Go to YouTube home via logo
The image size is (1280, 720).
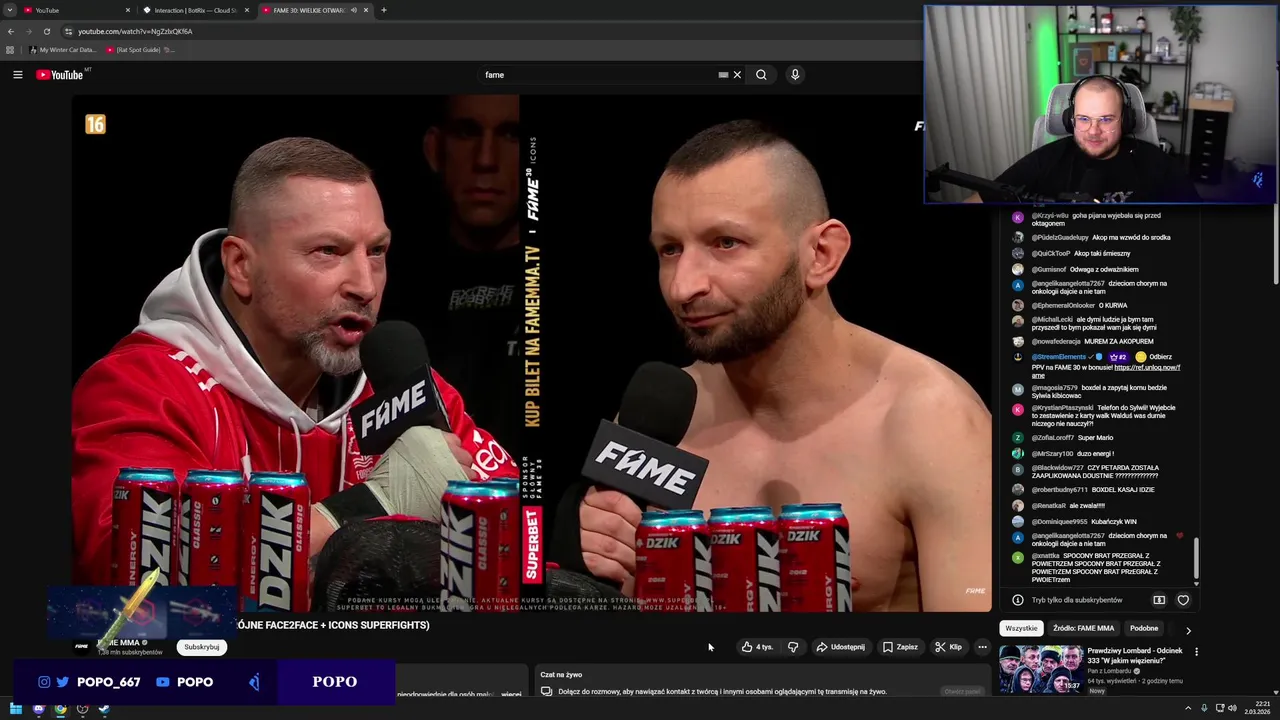(60, 75)
